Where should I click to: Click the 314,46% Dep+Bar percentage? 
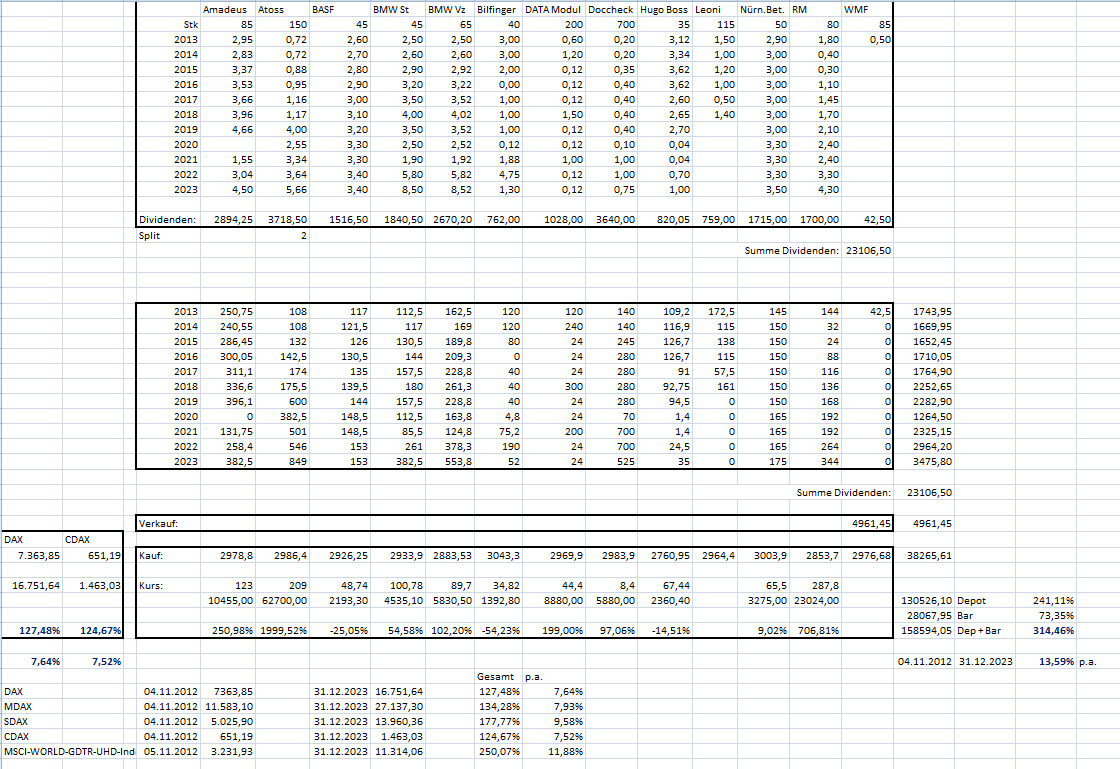pos(1053,630)
